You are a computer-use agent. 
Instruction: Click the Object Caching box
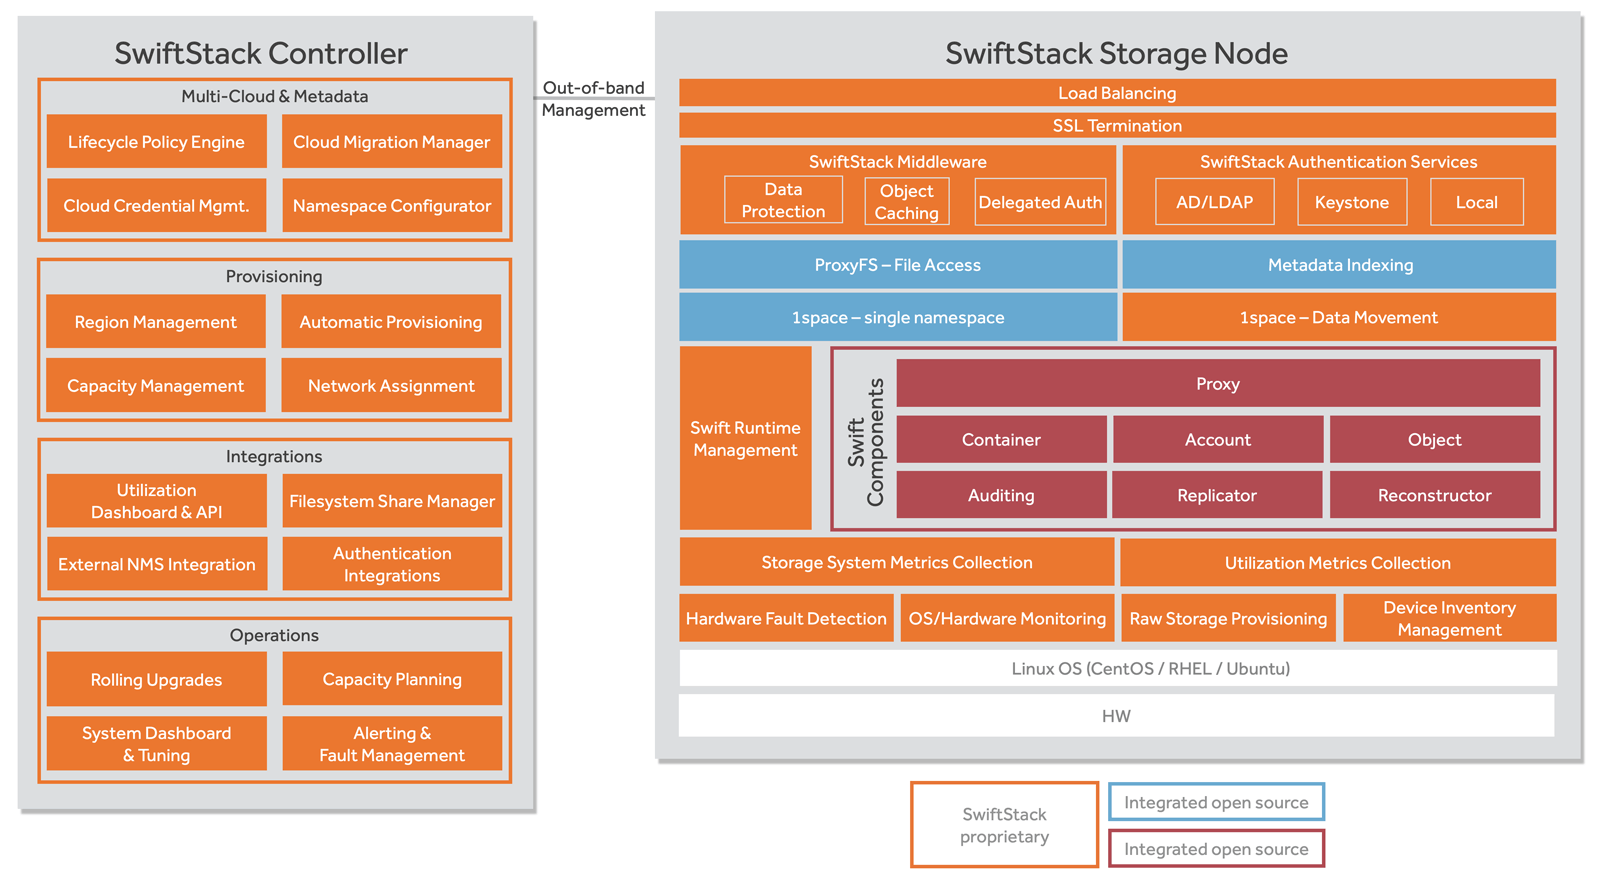coord(907,201)
